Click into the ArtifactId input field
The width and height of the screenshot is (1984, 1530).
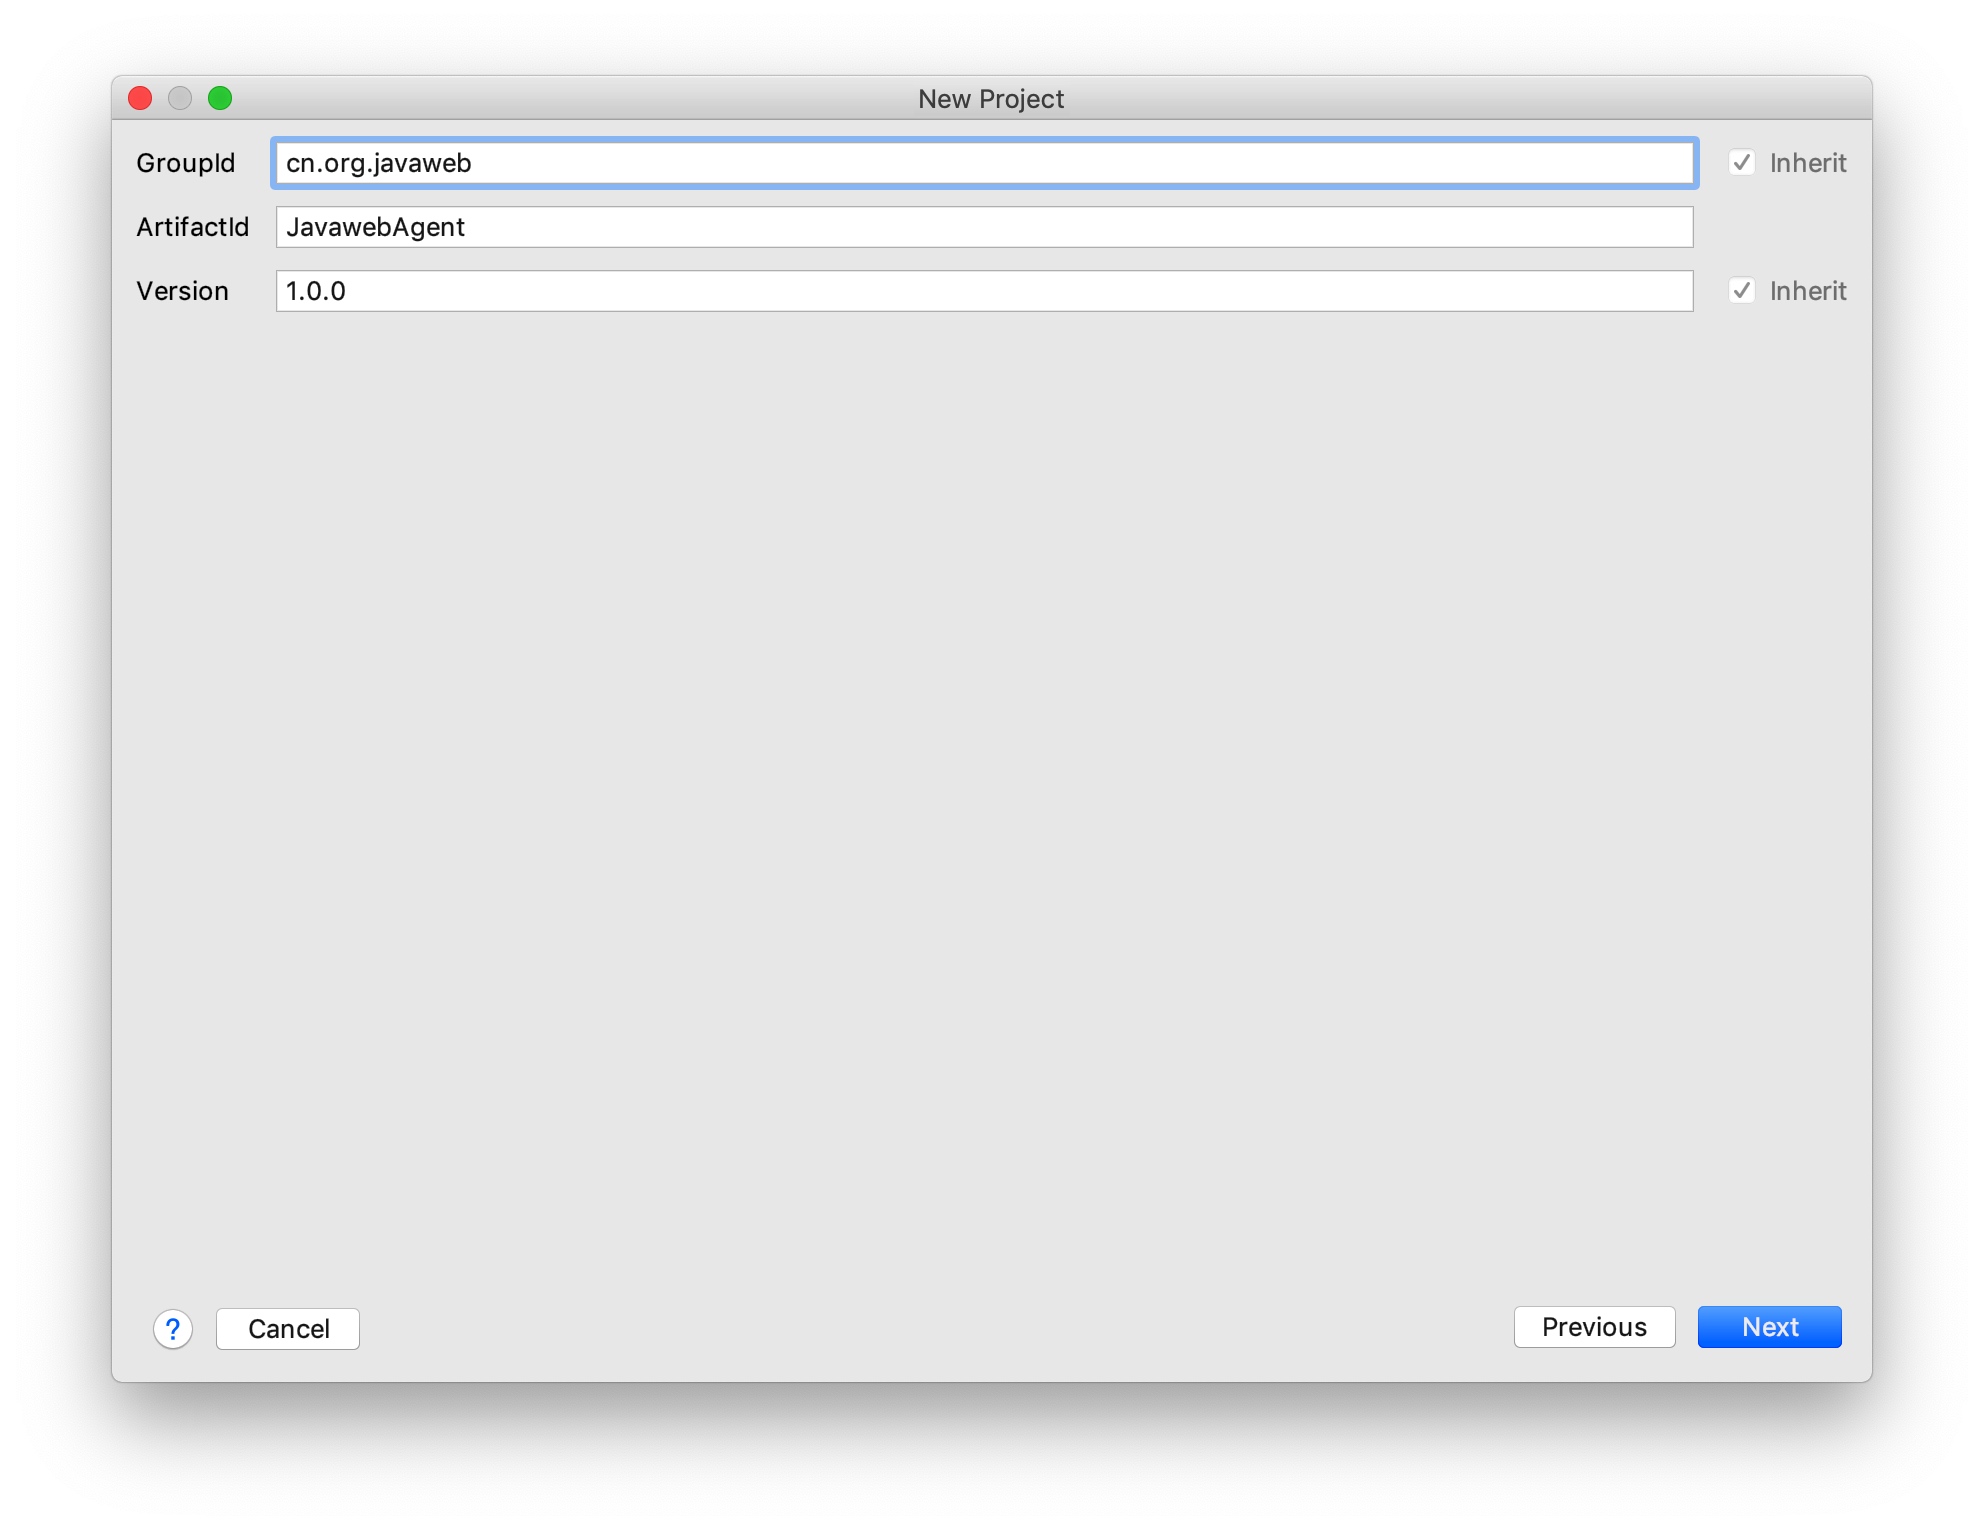tap(984, 227)
